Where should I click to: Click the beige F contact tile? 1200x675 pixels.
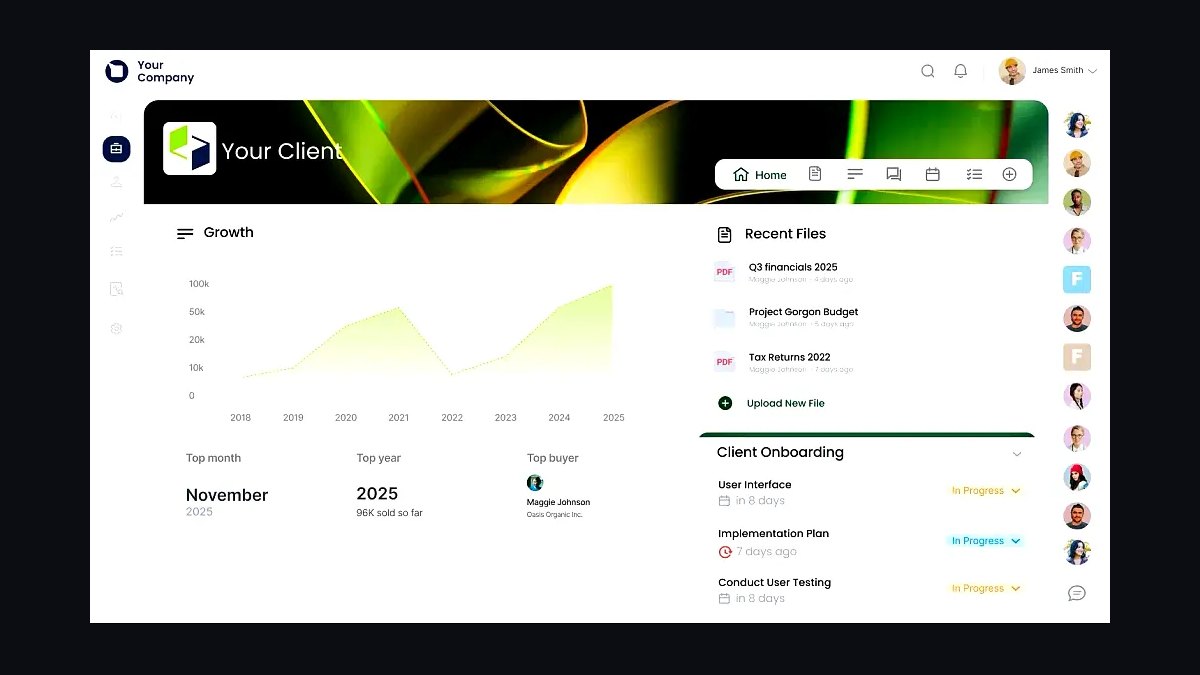(x=1077, y=357)
